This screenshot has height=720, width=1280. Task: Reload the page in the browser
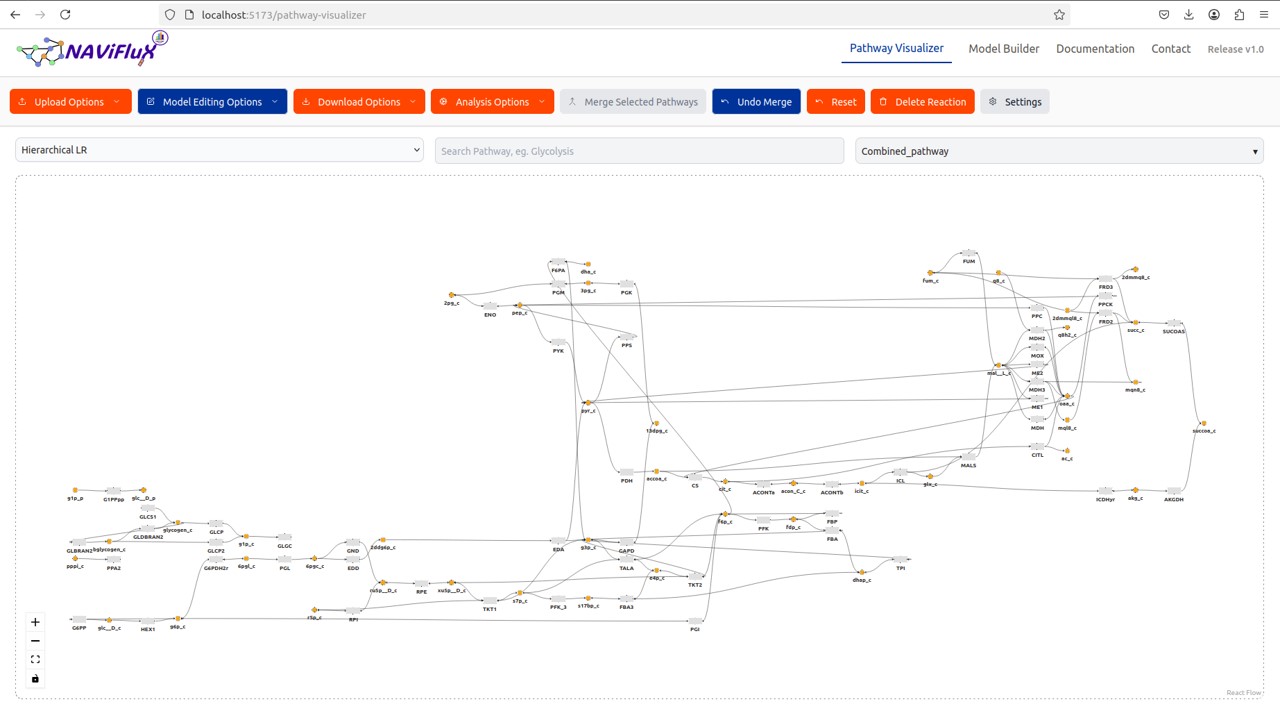(x=65, y=15)
